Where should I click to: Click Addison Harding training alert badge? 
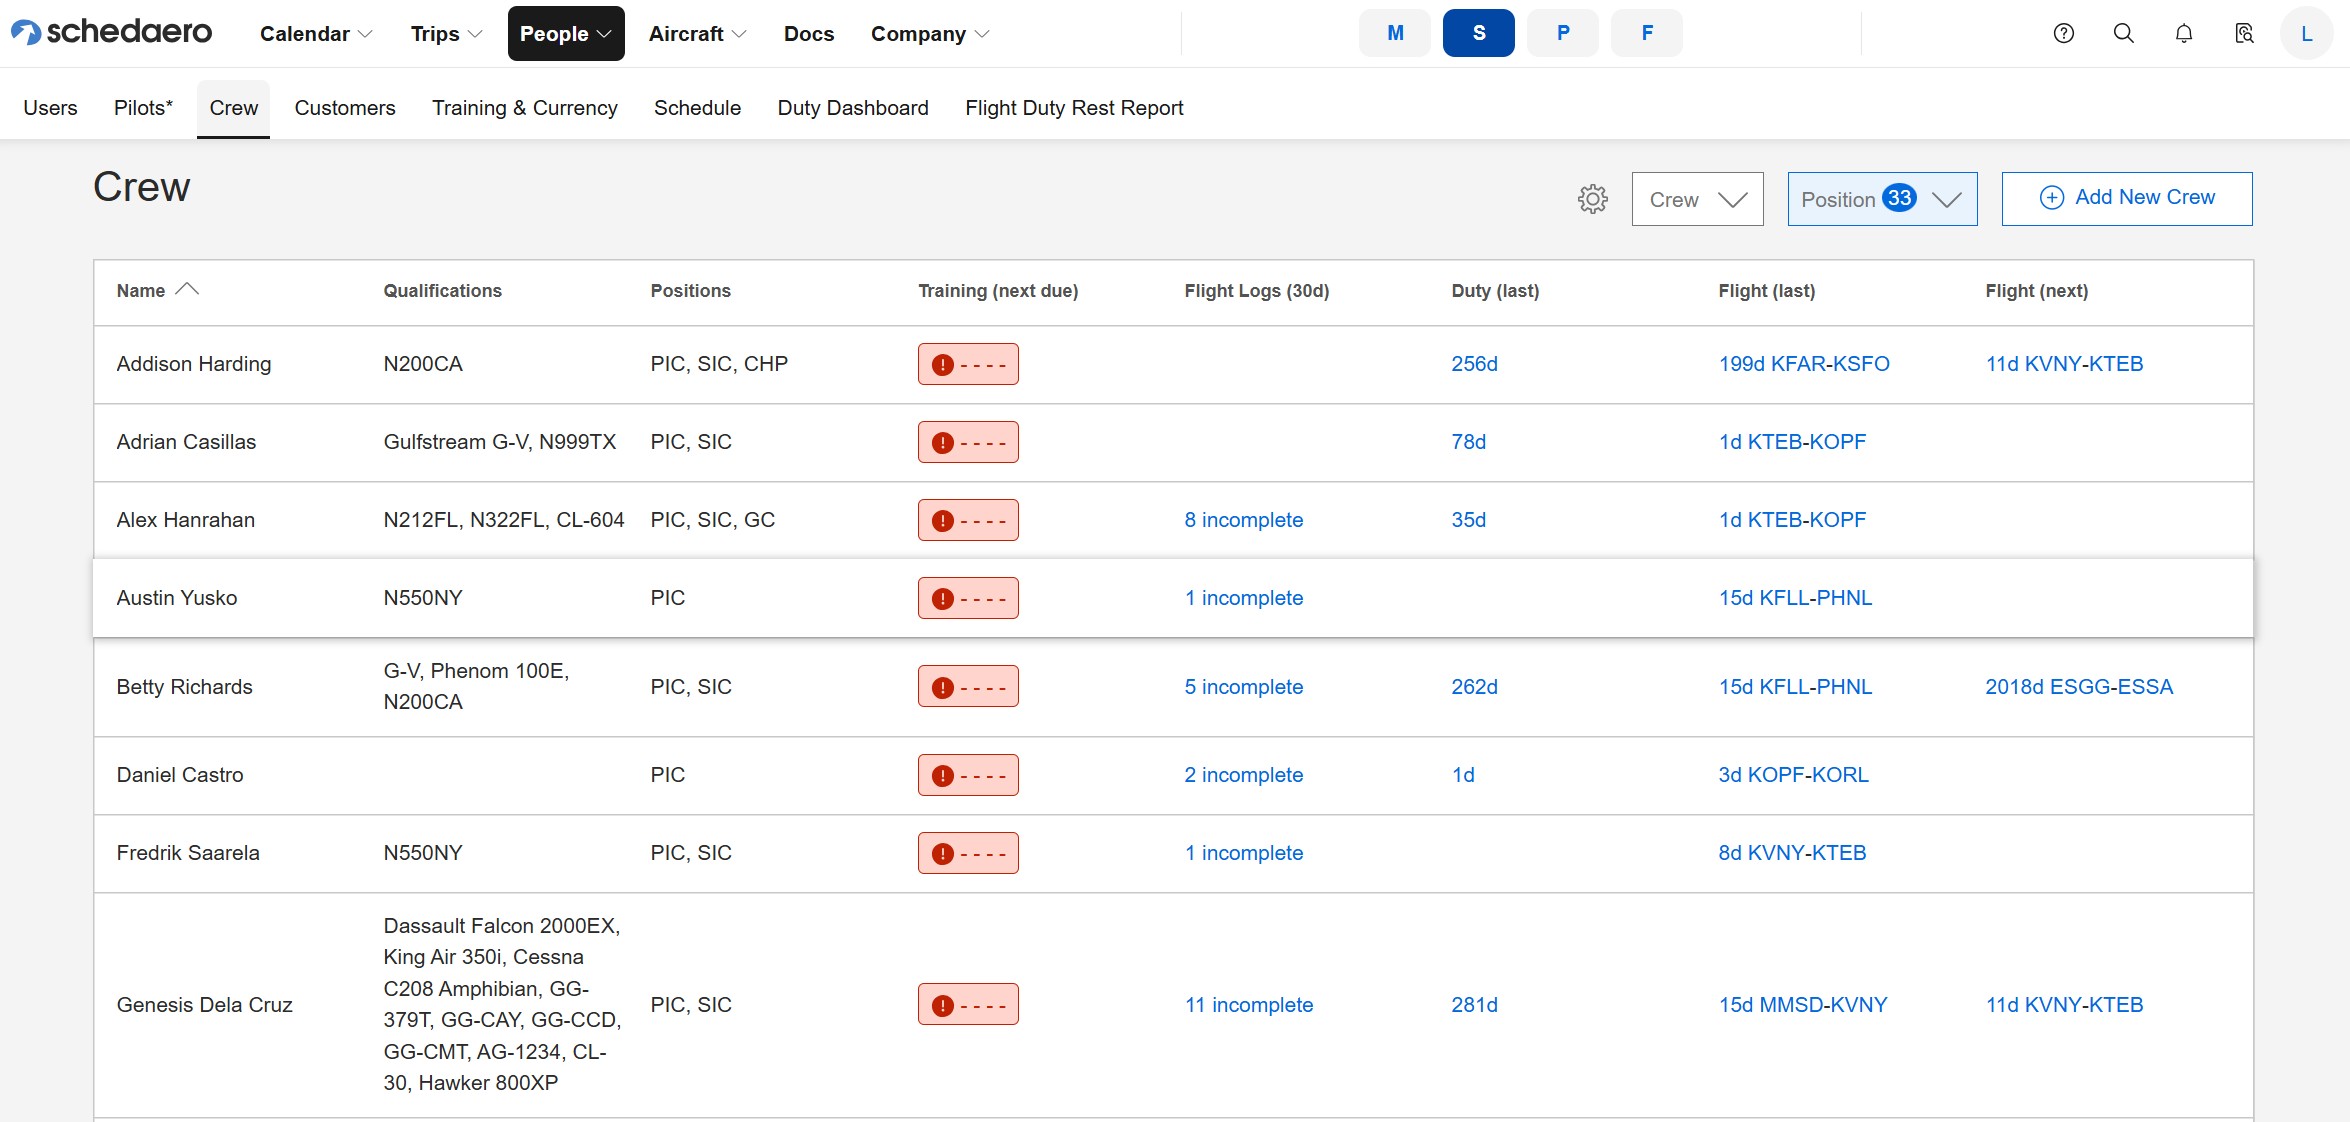[968, 364]
